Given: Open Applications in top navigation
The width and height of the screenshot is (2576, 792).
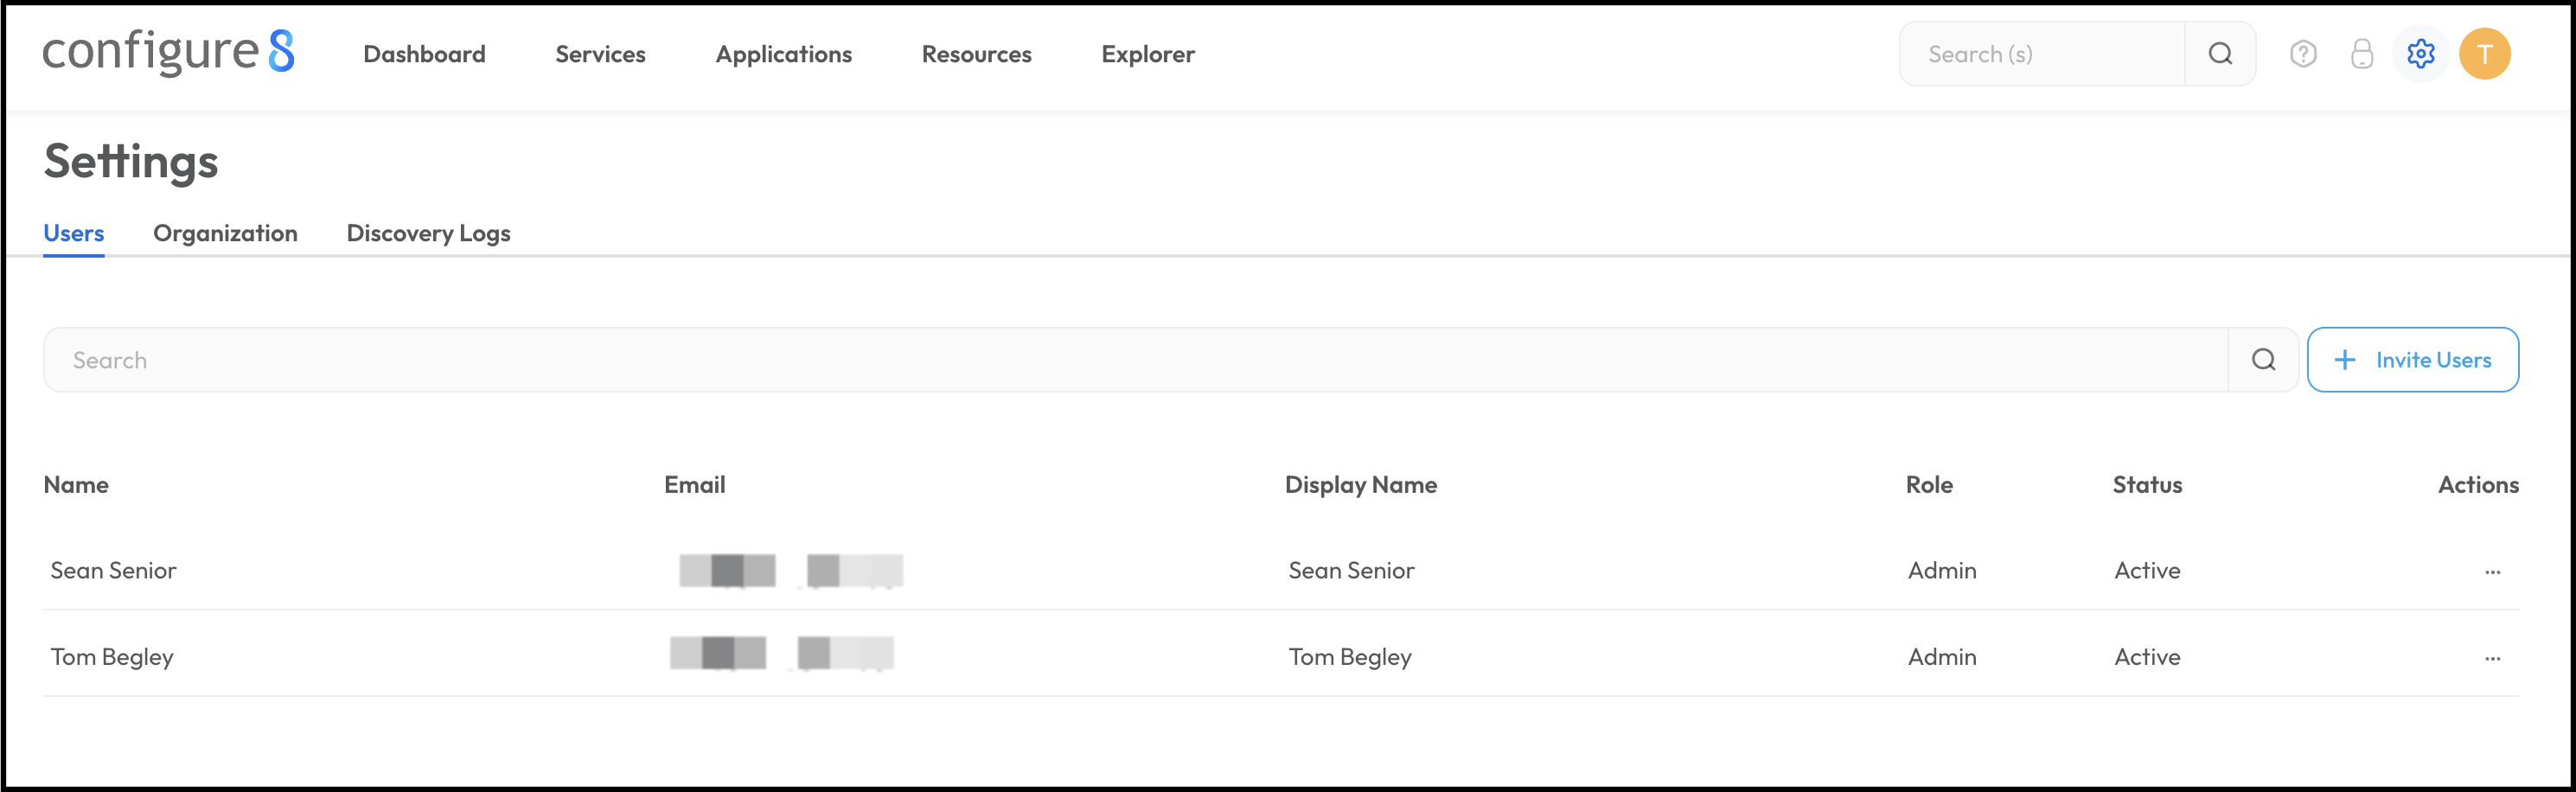Looking at the screenshot, I should [783, 54].
